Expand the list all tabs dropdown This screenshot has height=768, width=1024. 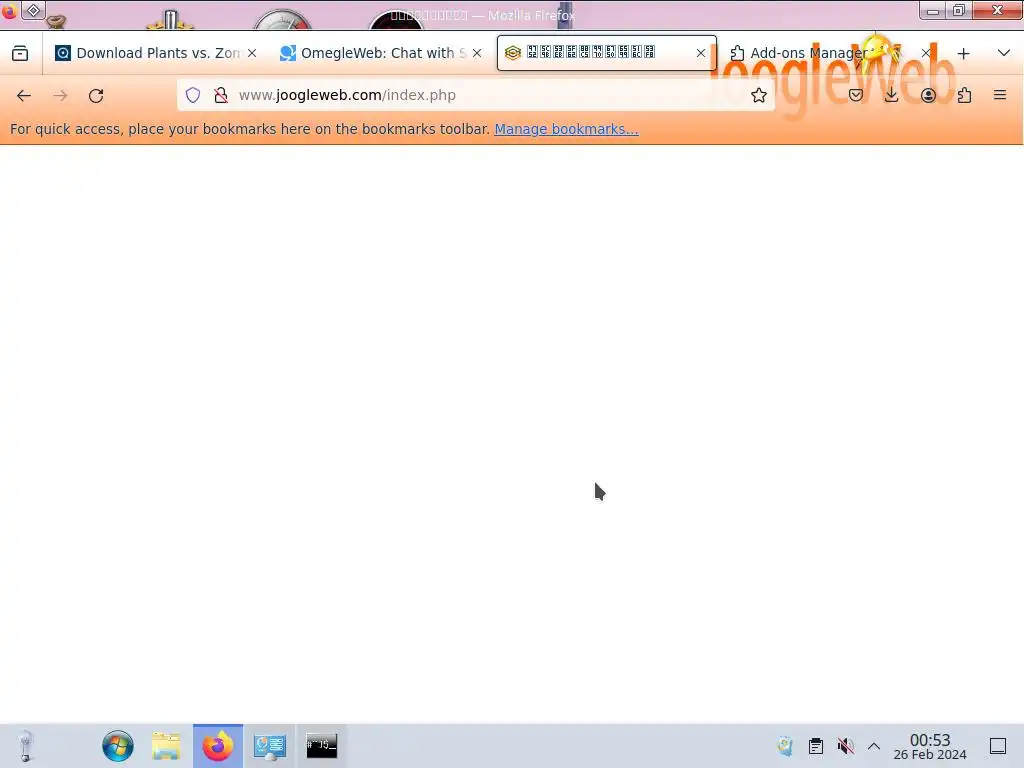[1004, 54]
